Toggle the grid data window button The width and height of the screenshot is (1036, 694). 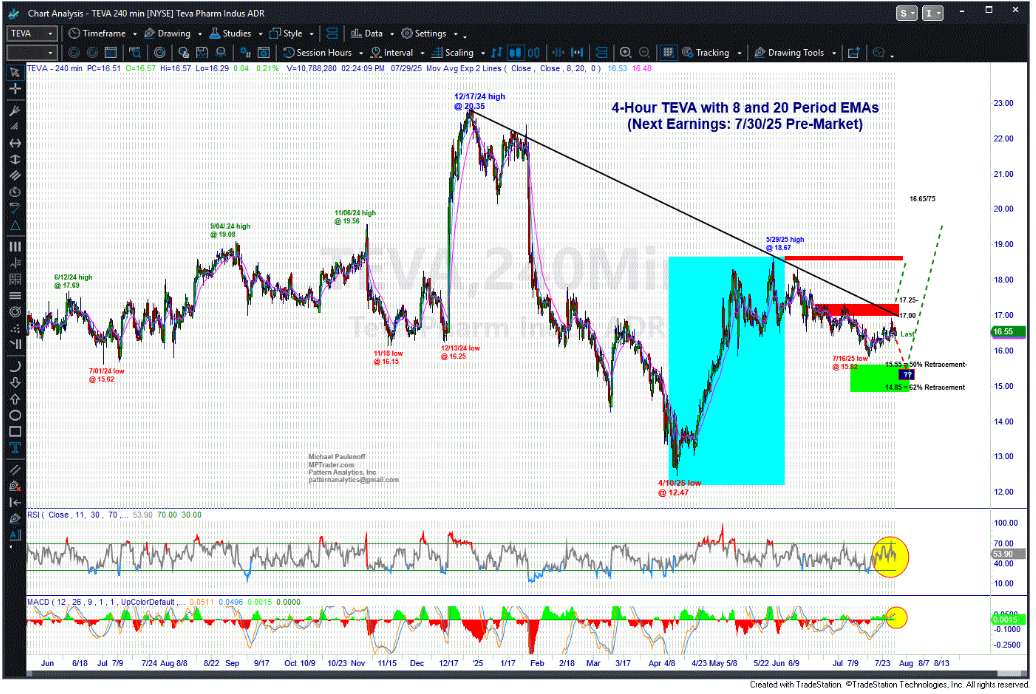(669, 53)
